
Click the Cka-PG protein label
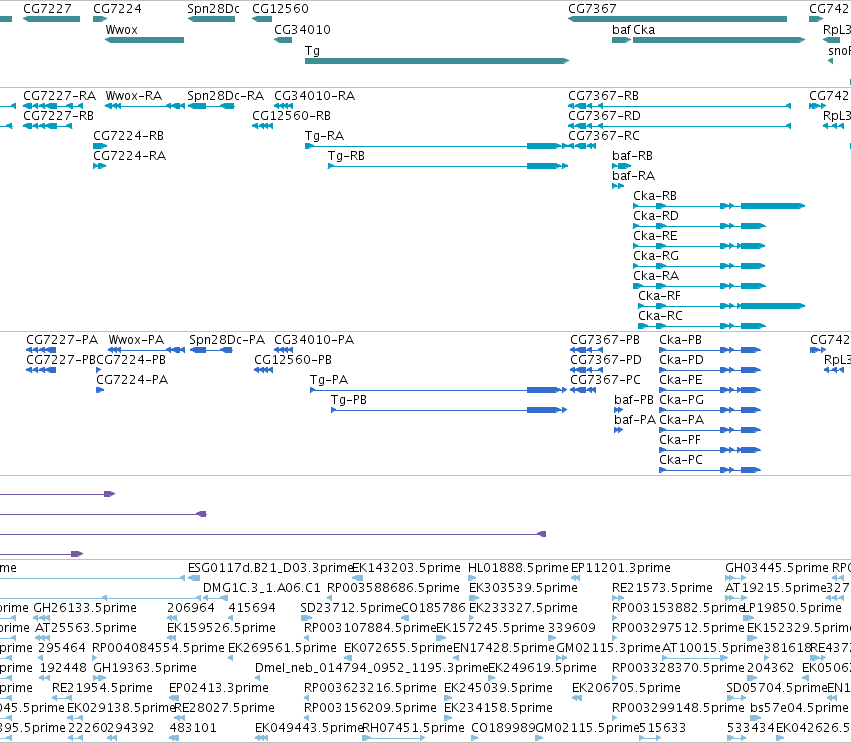pos(682,400)
